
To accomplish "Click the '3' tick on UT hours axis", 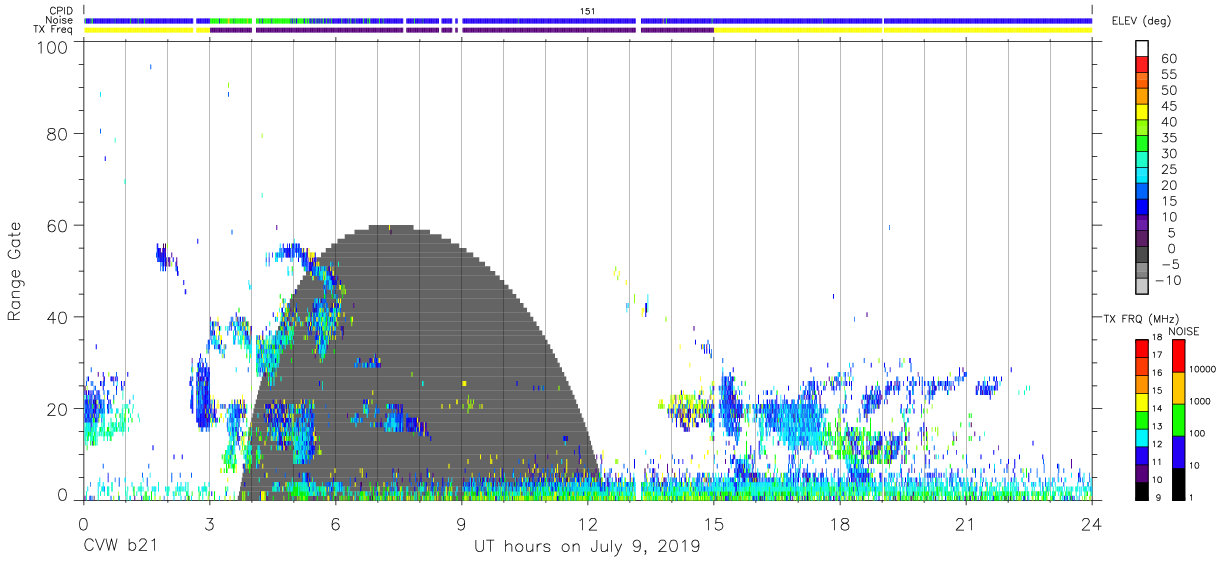I will point(209,523).
